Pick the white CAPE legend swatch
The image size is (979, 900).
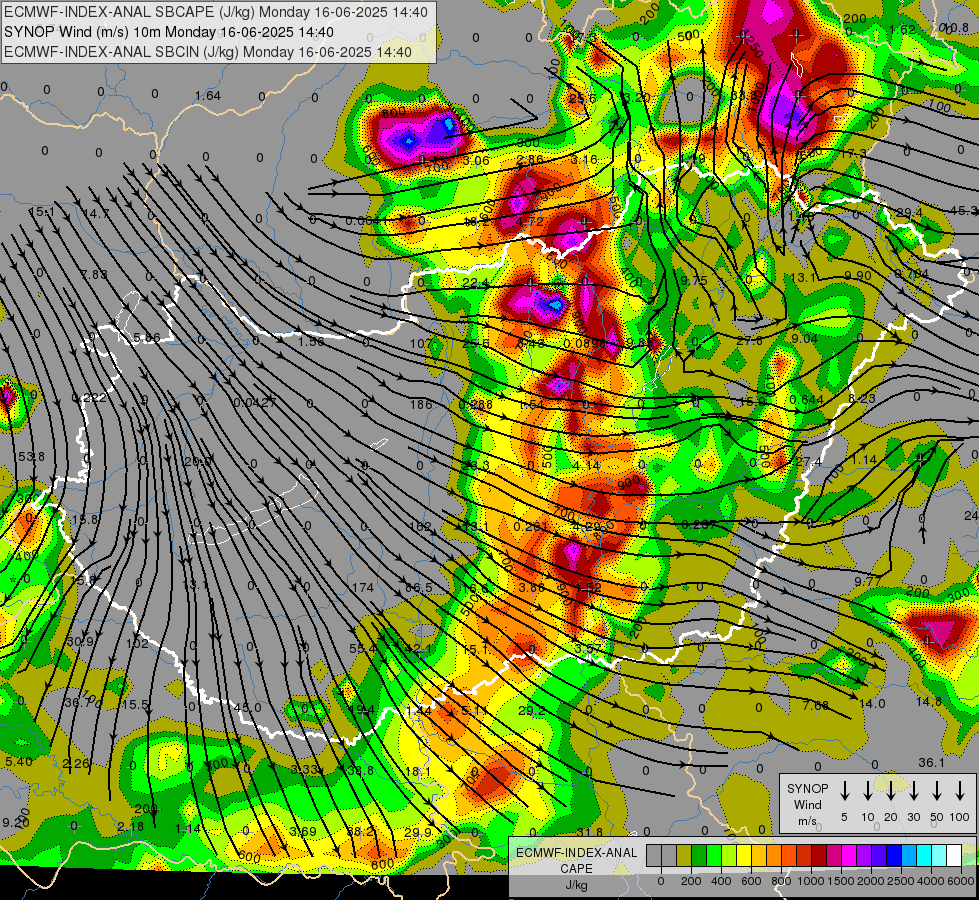pyautogui.click(x=954, y=856)
